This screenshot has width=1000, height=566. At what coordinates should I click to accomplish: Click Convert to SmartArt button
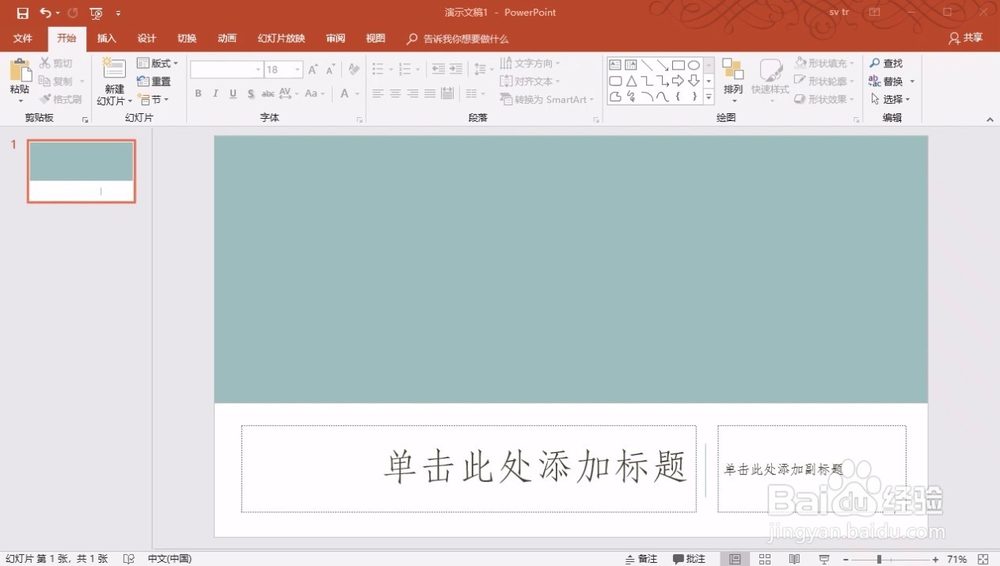click(547, 100)
